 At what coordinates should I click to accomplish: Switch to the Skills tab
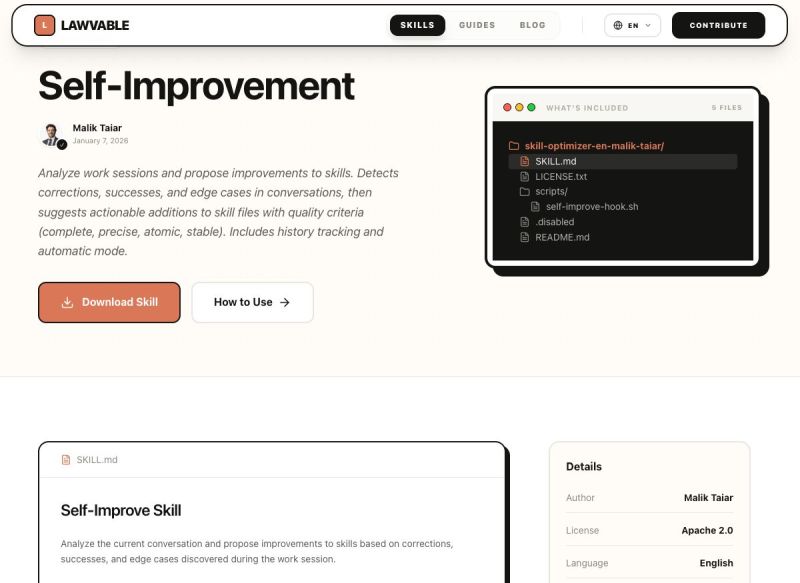coord(417,25)
